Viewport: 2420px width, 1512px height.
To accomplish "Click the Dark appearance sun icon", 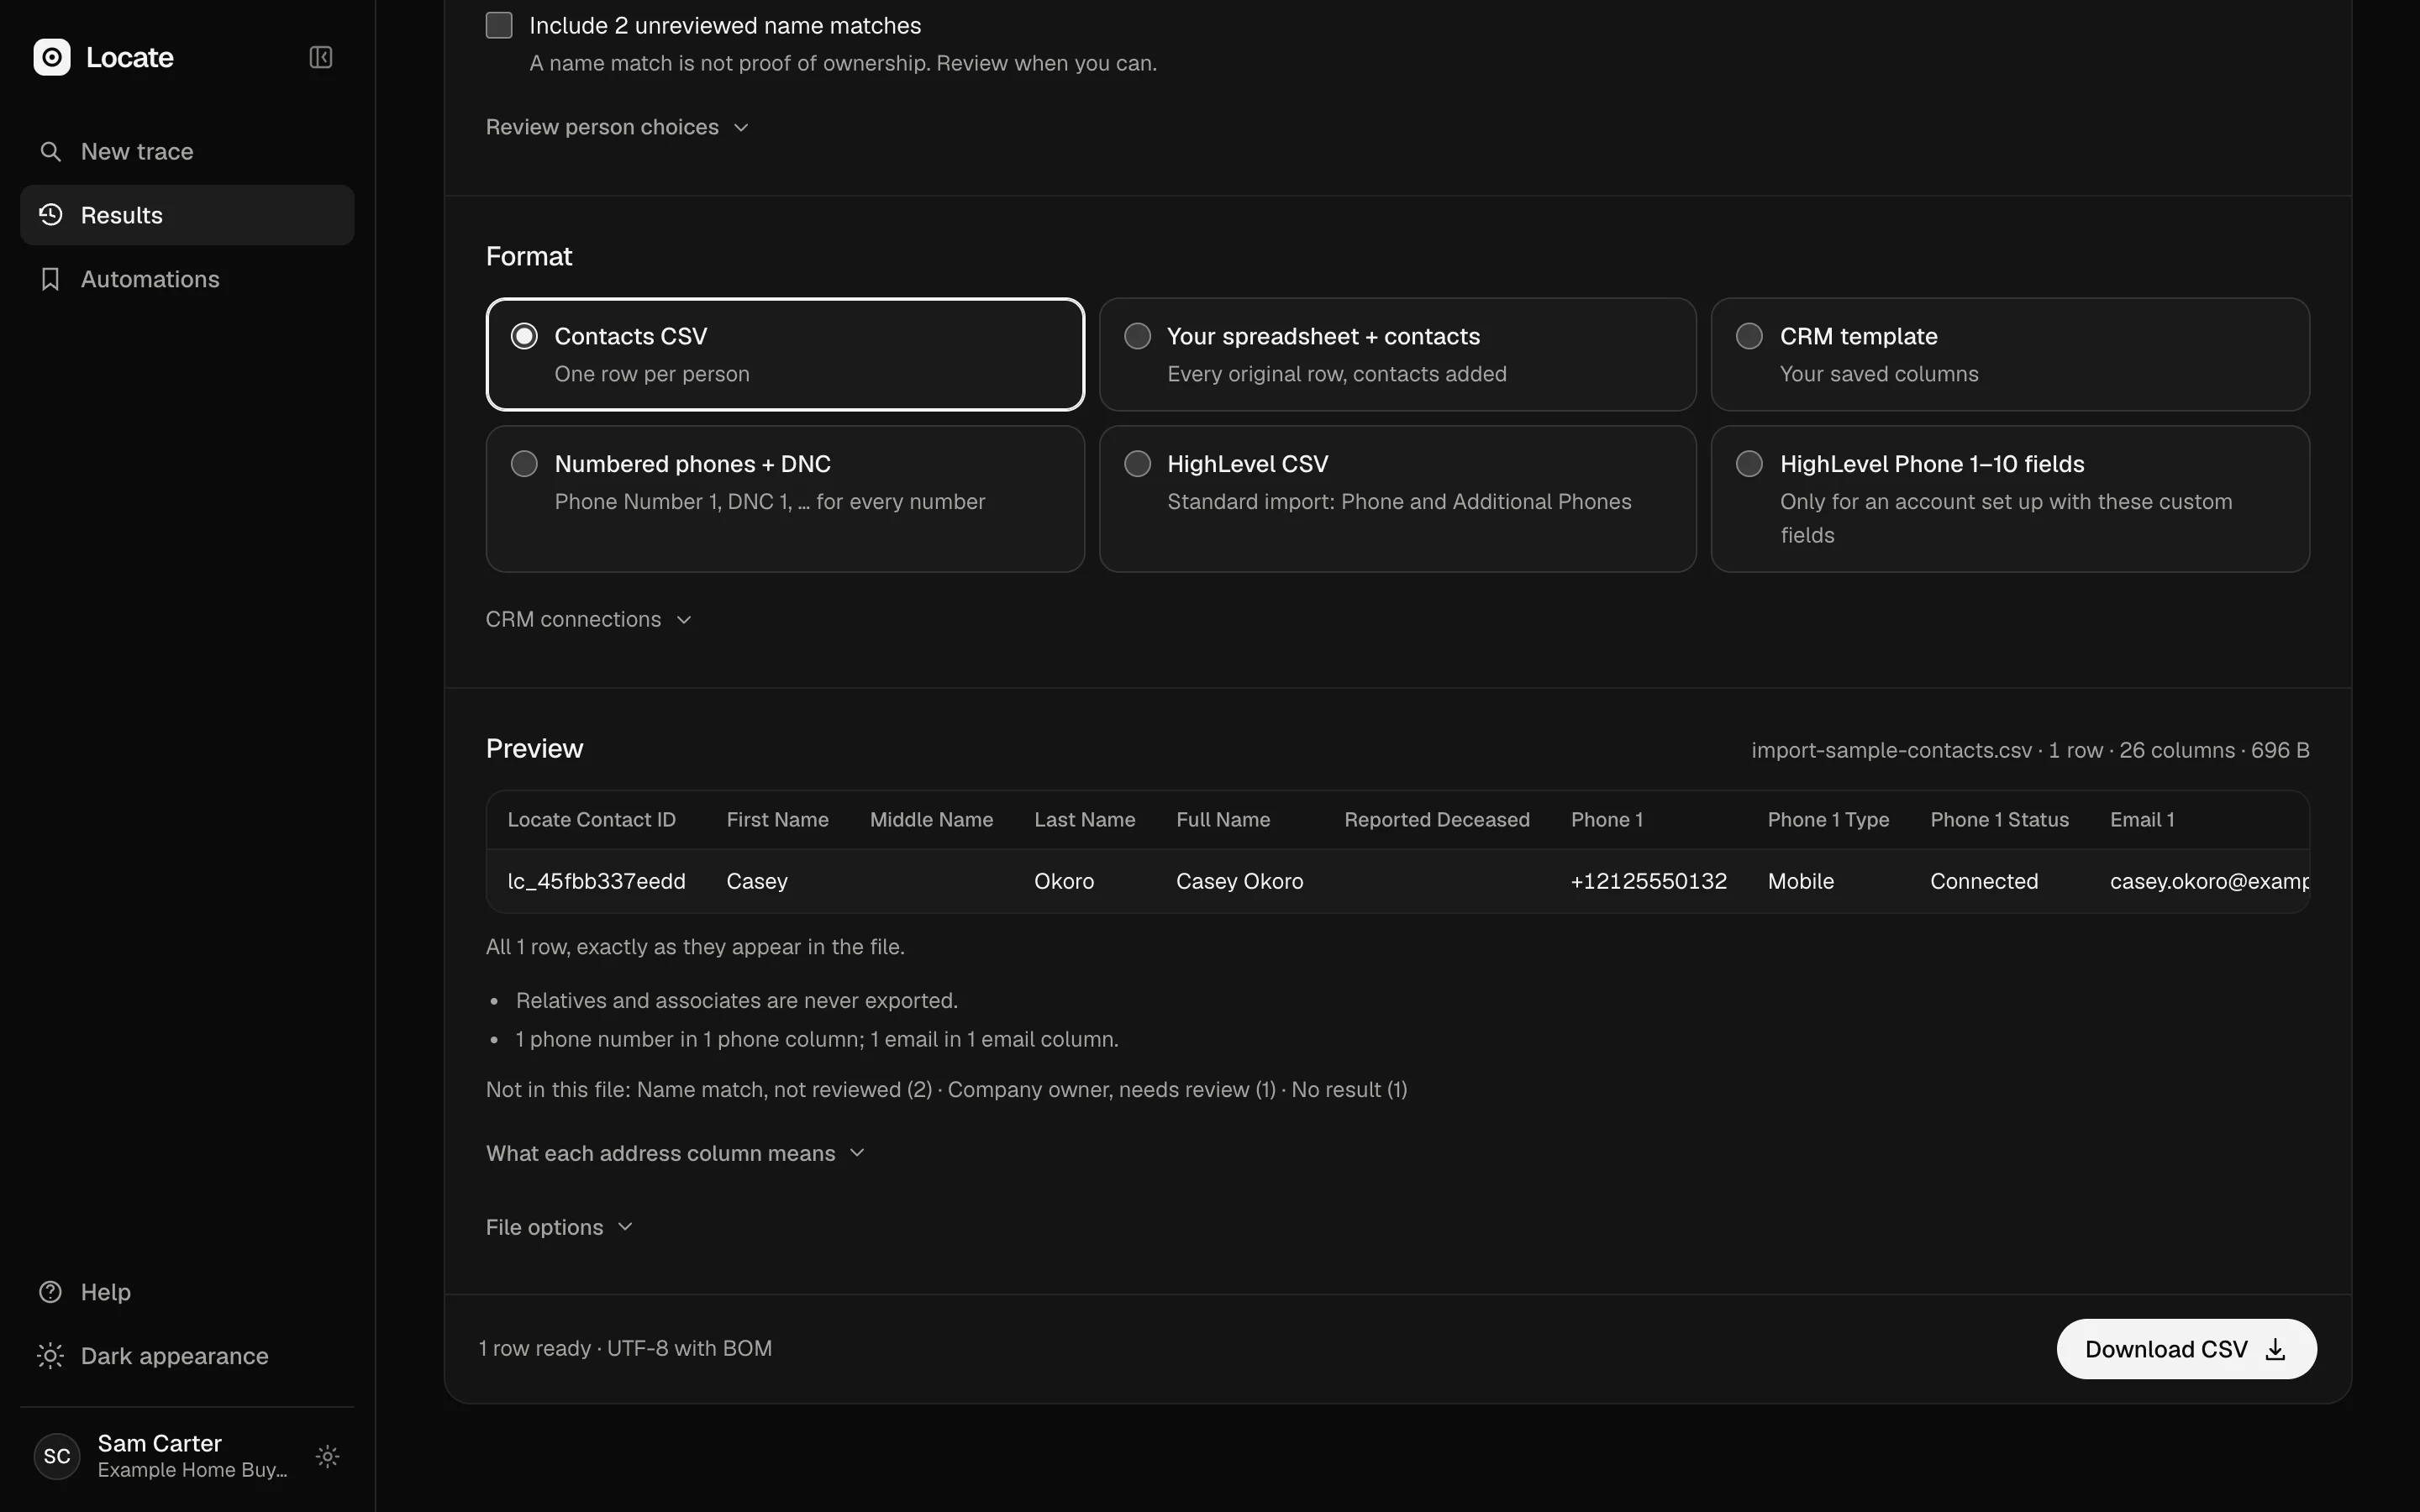I will coord(50,1356).
